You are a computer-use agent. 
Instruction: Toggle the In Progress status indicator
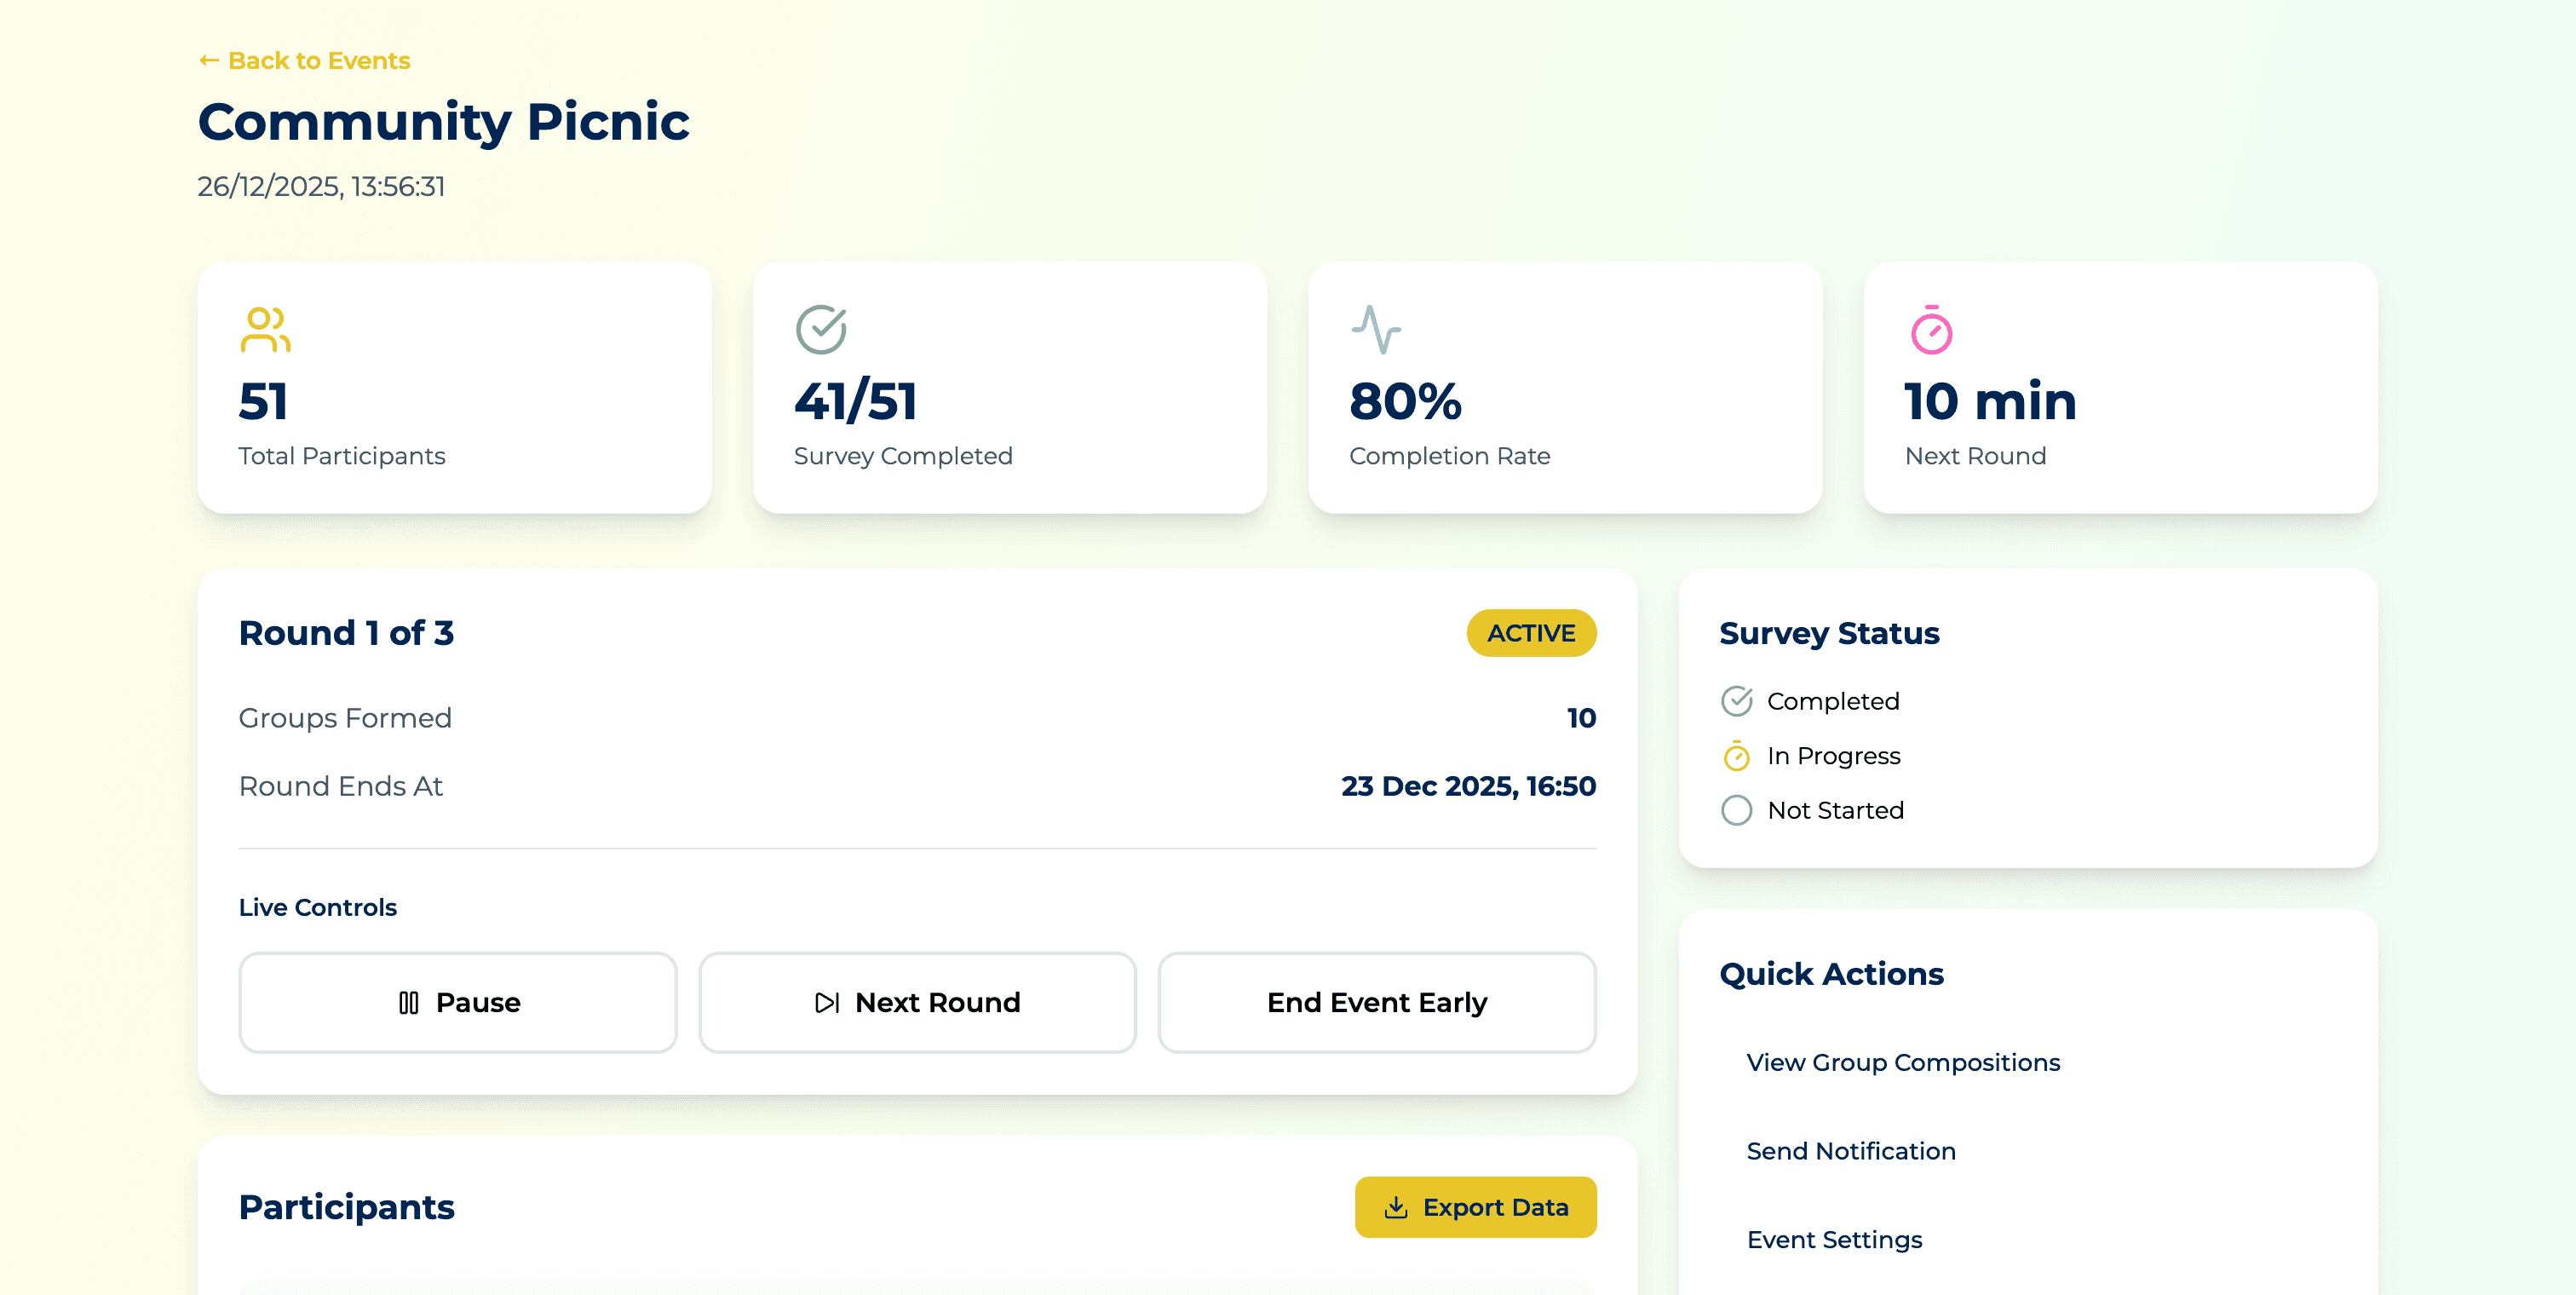click(x=1737, y=756)
